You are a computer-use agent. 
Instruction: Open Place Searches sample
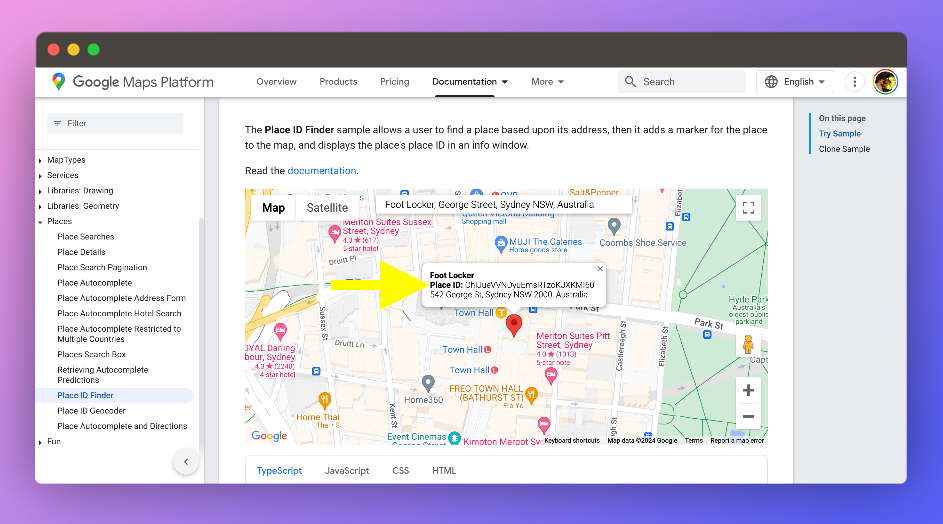85,236
